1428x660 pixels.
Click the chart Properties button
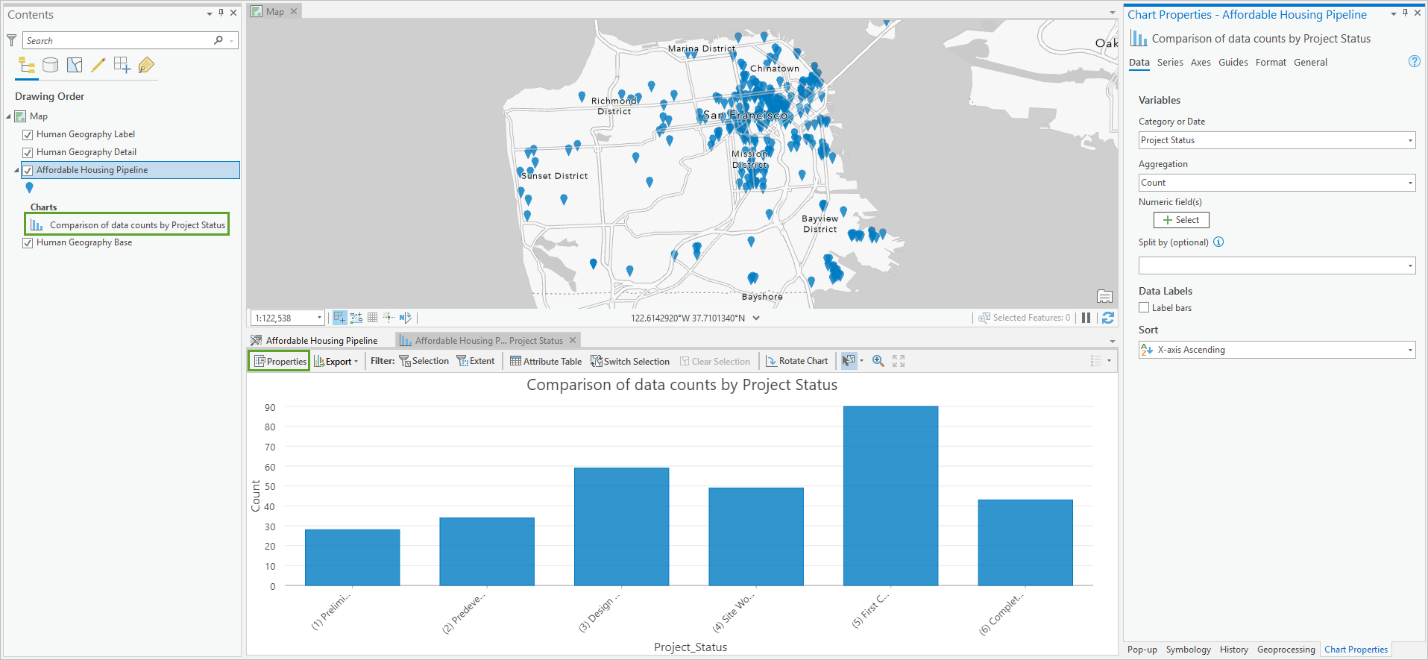[x=279, y=361]
